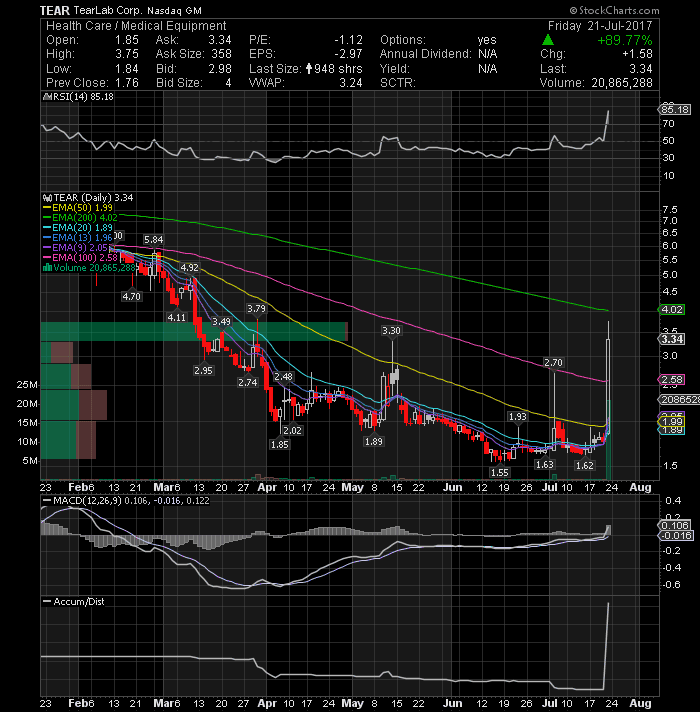Click the 3.79 high price annotation

point(256,309)
